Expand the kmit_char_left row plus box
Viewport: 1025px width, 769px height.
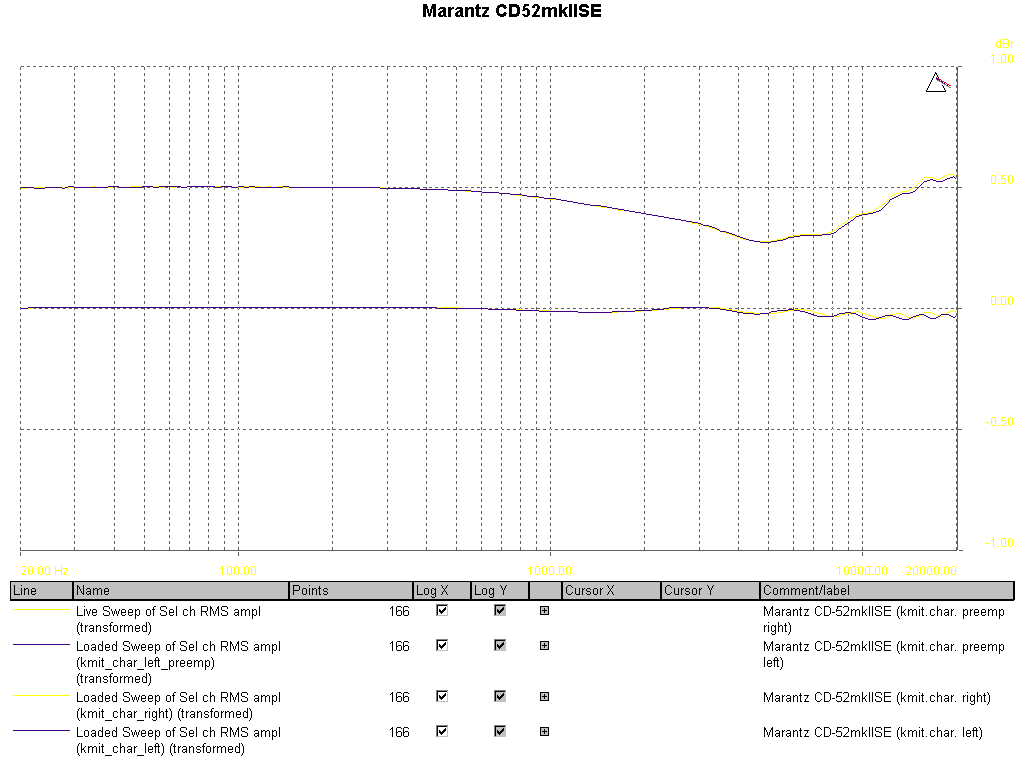tap(544, 731)
